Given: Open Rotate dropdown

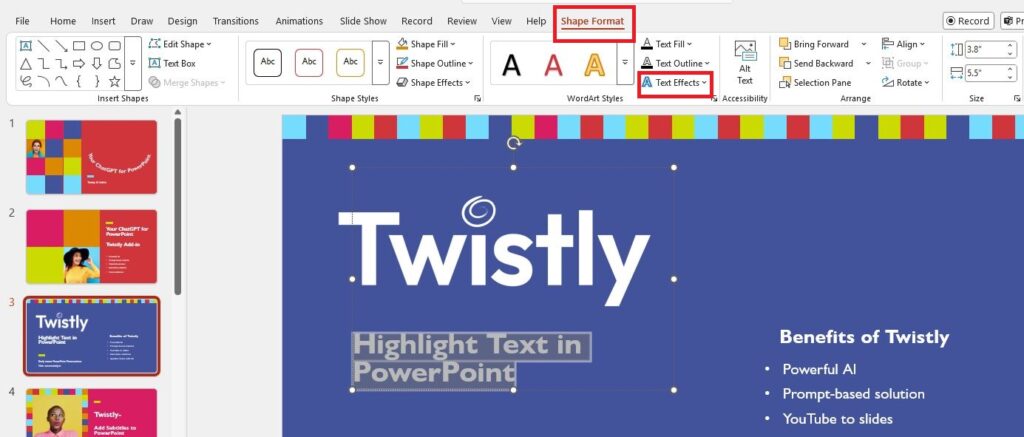Looking at the screenshot, I should tap(905, 82).
